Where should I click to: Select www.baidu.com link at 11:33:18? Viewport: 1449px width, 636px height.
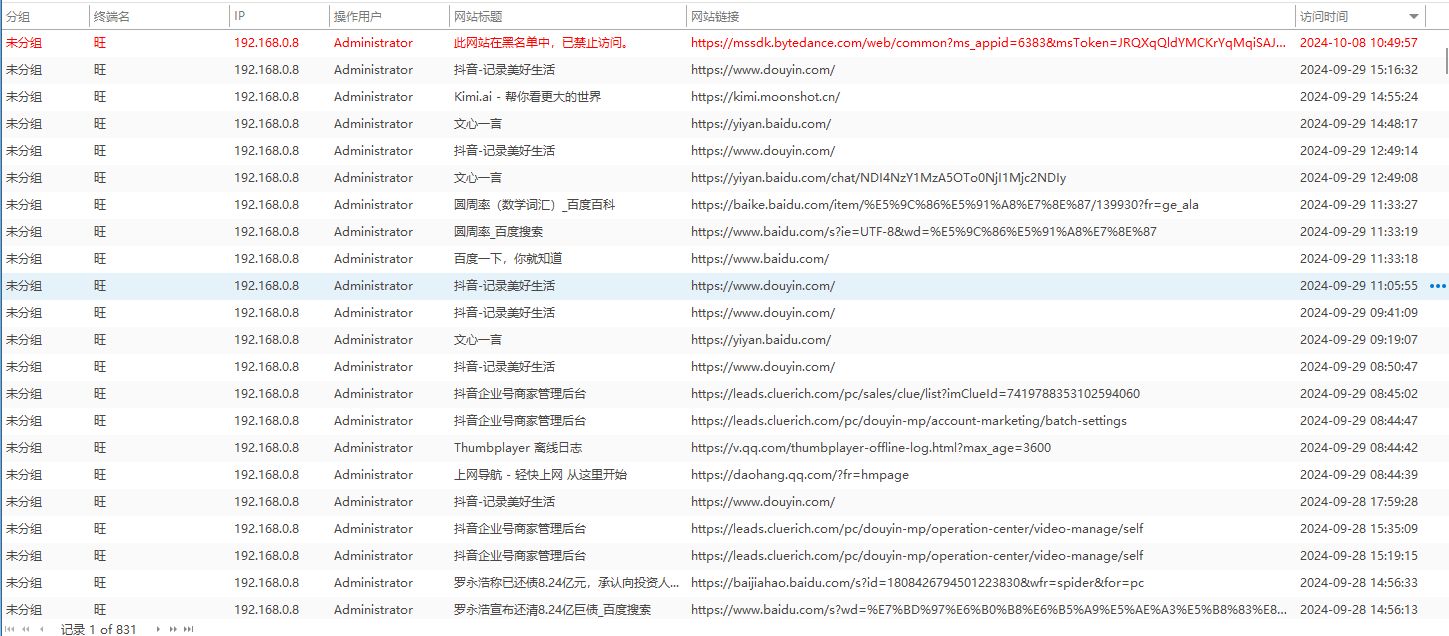(760, 259)
